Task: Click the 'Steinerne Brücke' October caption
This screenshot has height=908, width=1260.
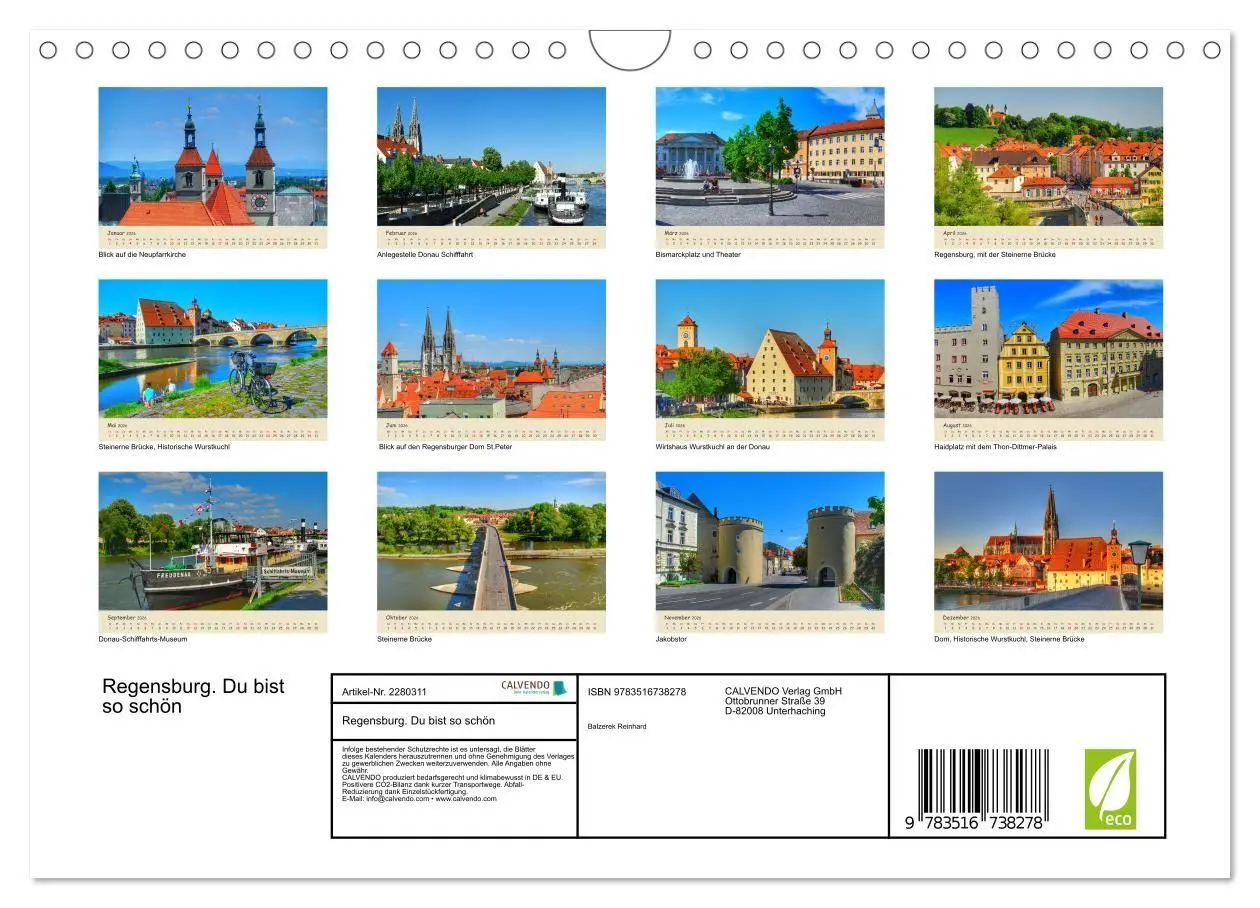Action: [x=405, y=639]
